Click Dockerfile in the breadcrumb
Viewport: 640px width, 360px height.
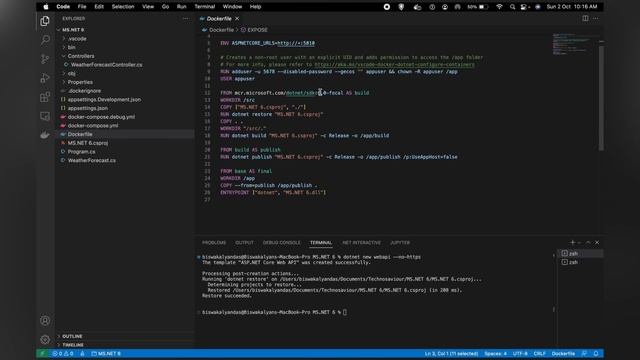[x=221, y=30]
